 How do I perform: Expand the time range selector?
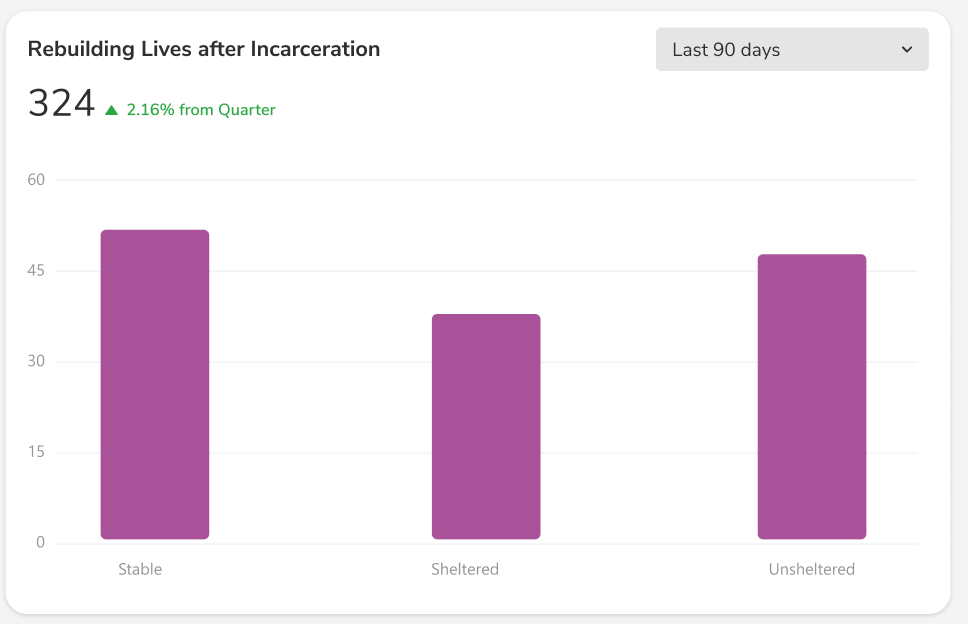tap(791, 48)
